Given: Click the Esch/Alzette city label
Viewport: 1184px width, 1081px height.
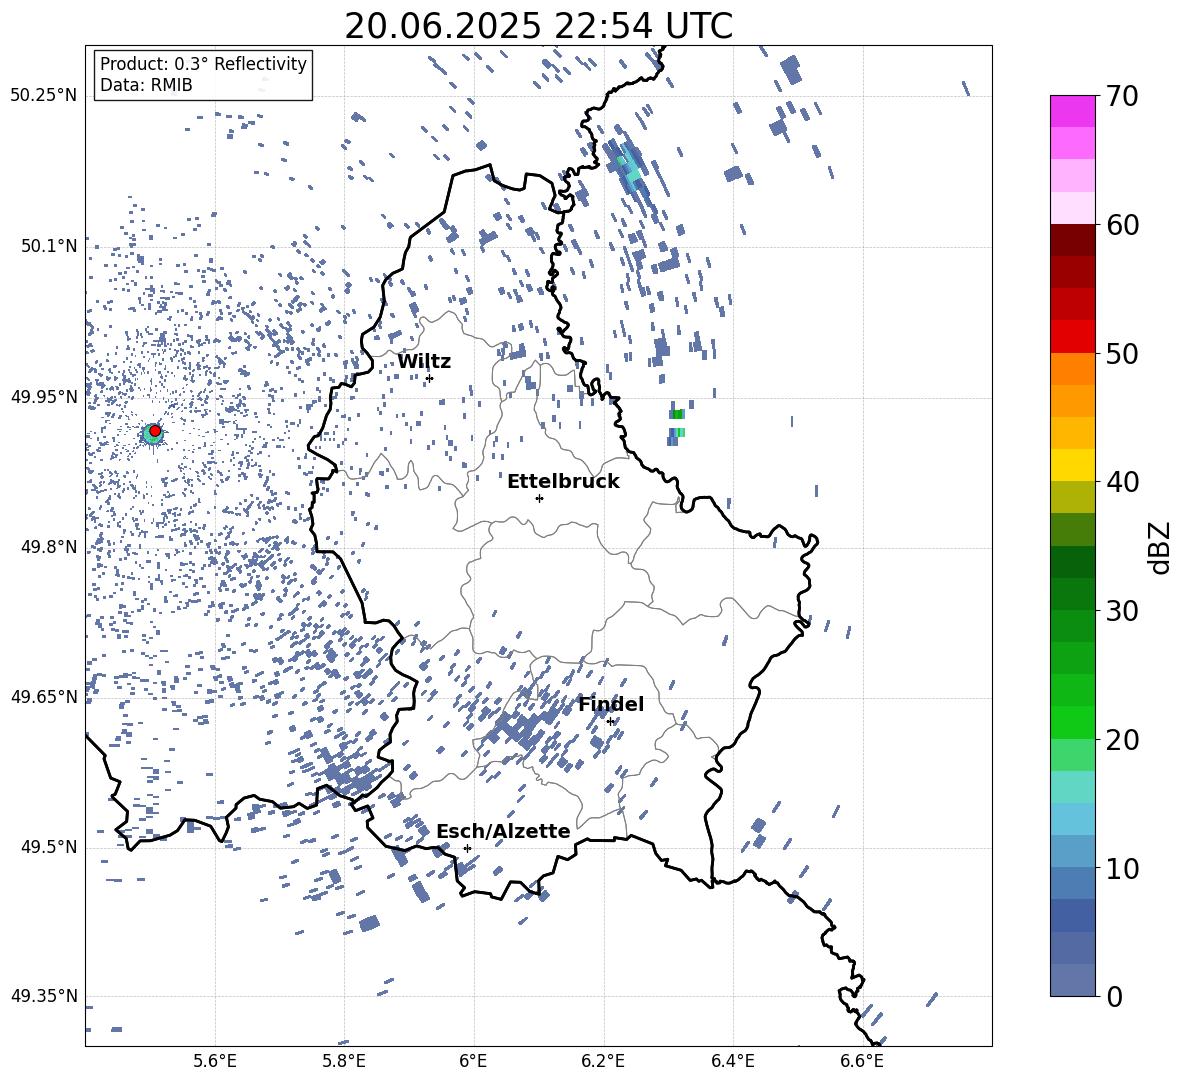Looking at the screenshot, I should (x=503, y=831).
